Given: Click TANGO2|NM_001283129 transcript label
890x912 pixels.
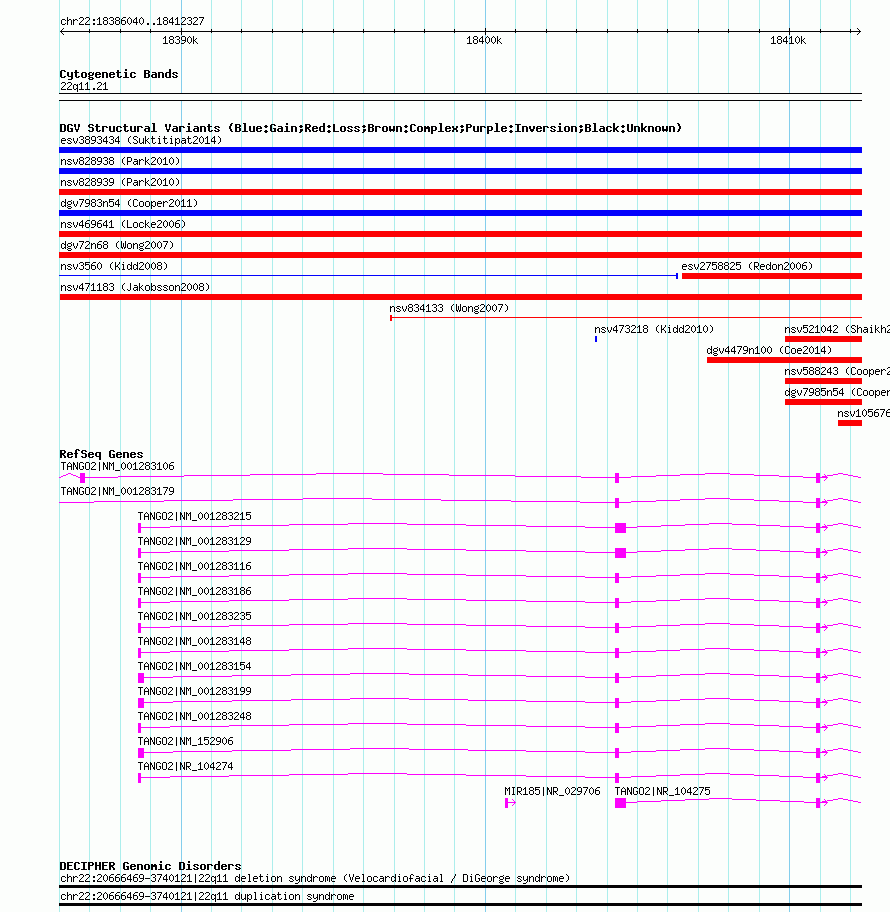Looking at the screenshot, I should coord(194,541).
